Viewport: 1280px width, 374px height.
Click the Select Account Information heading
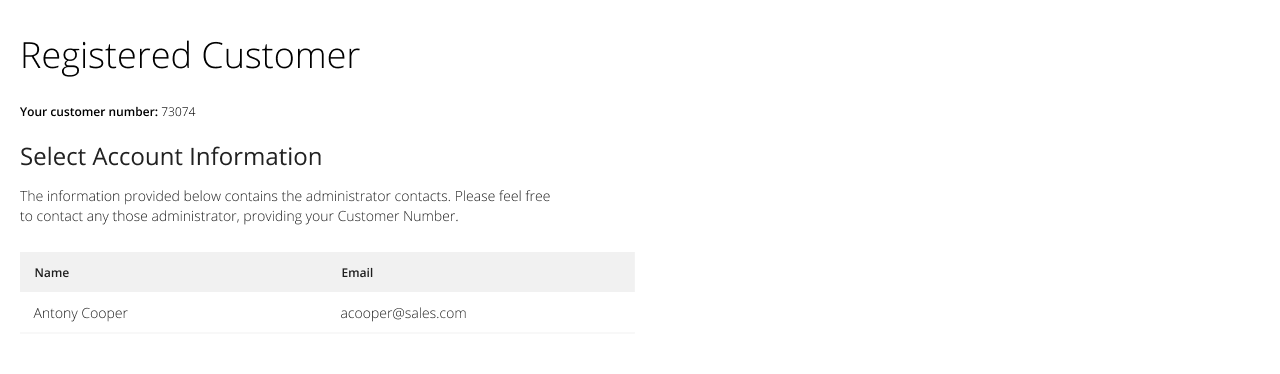(171, 157)
